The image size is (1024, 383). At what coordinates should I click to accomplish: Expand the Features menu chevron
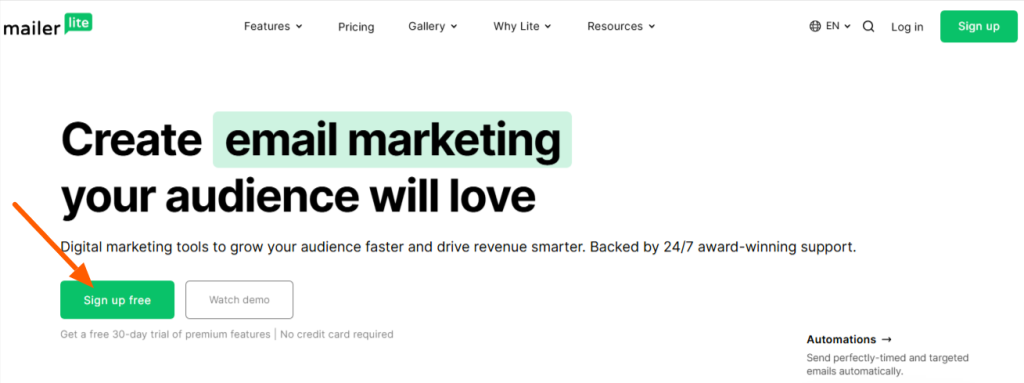coord(299,27)
